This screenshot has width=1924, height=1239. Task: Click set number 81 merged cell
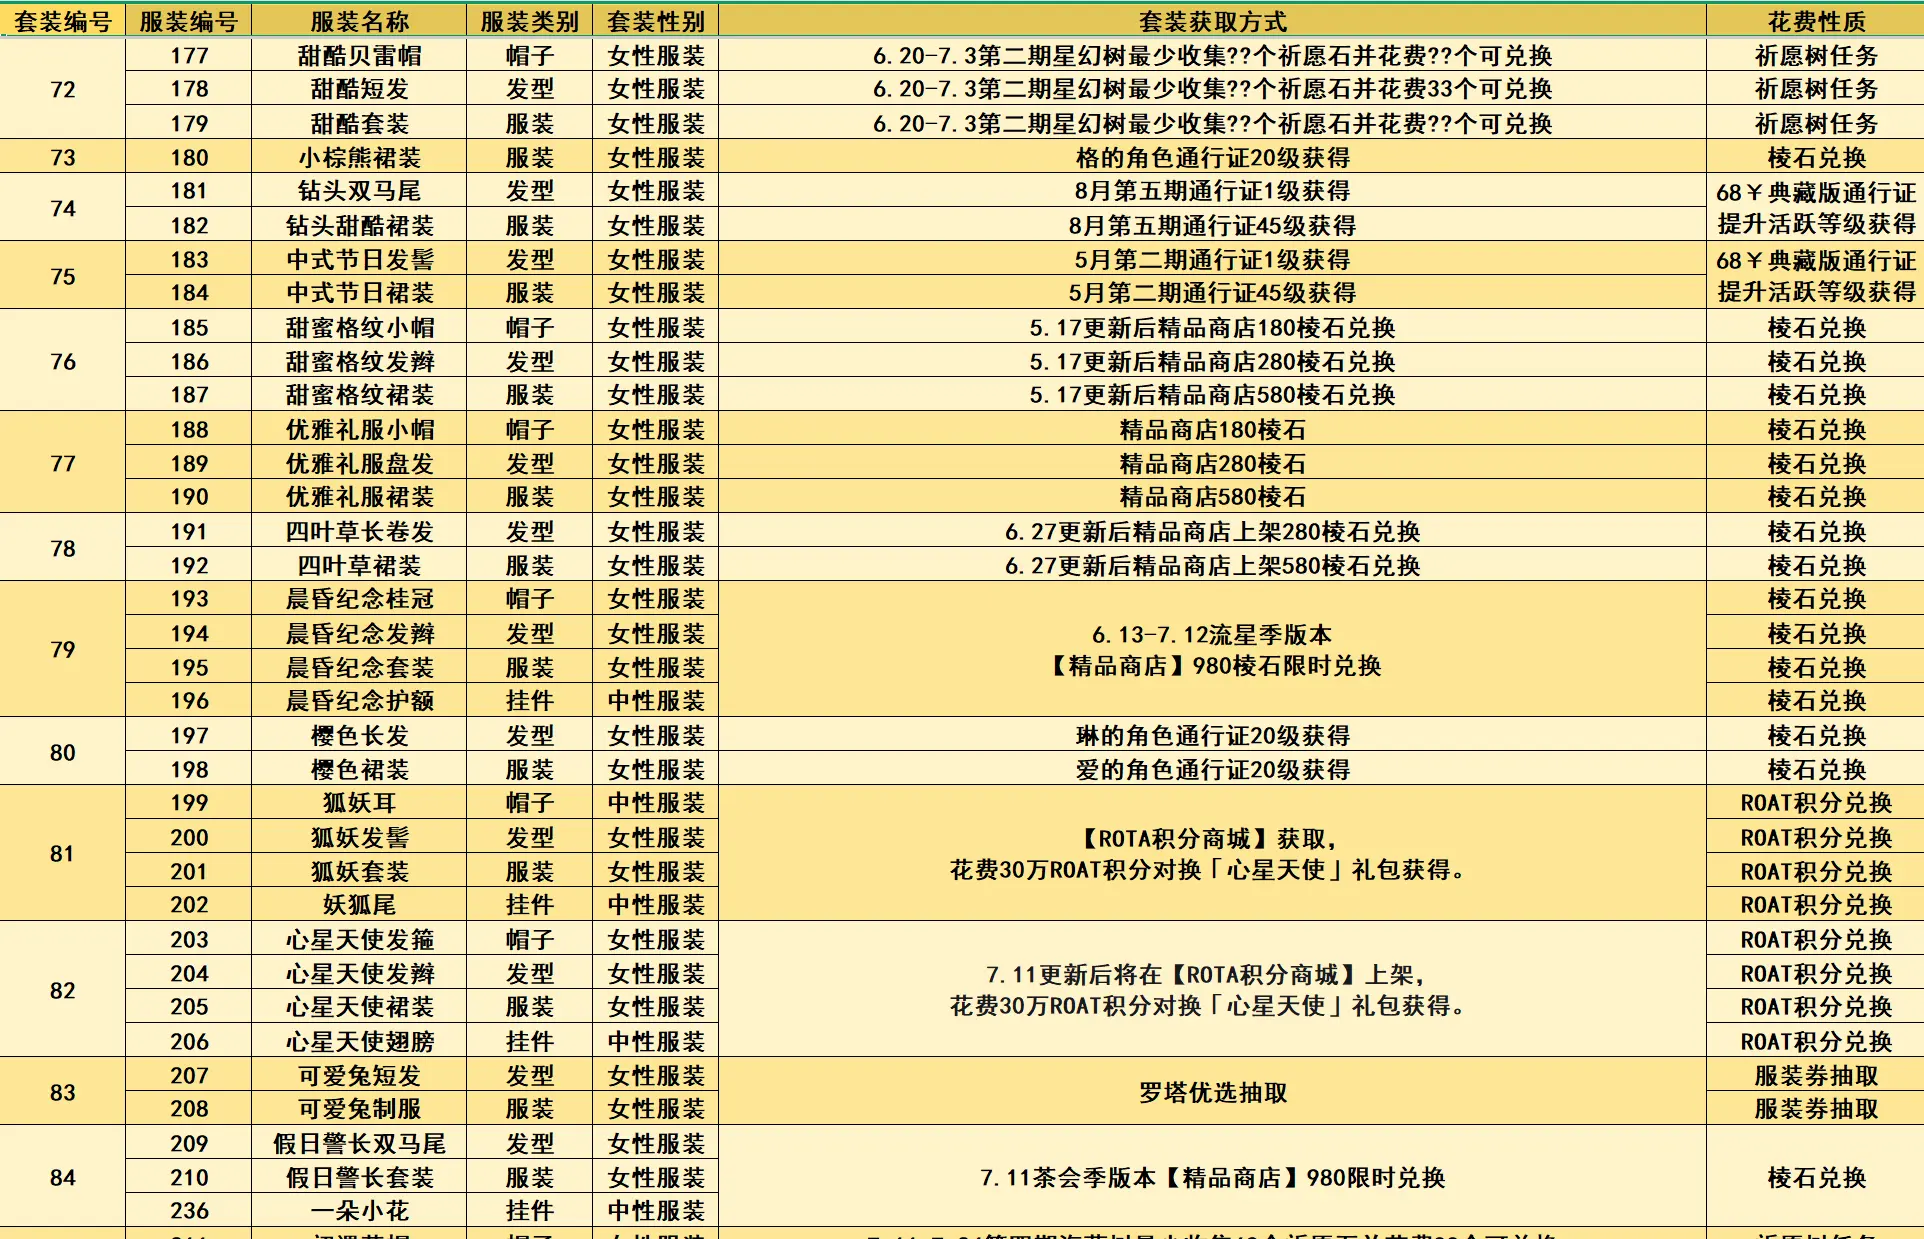click(62, 854)
